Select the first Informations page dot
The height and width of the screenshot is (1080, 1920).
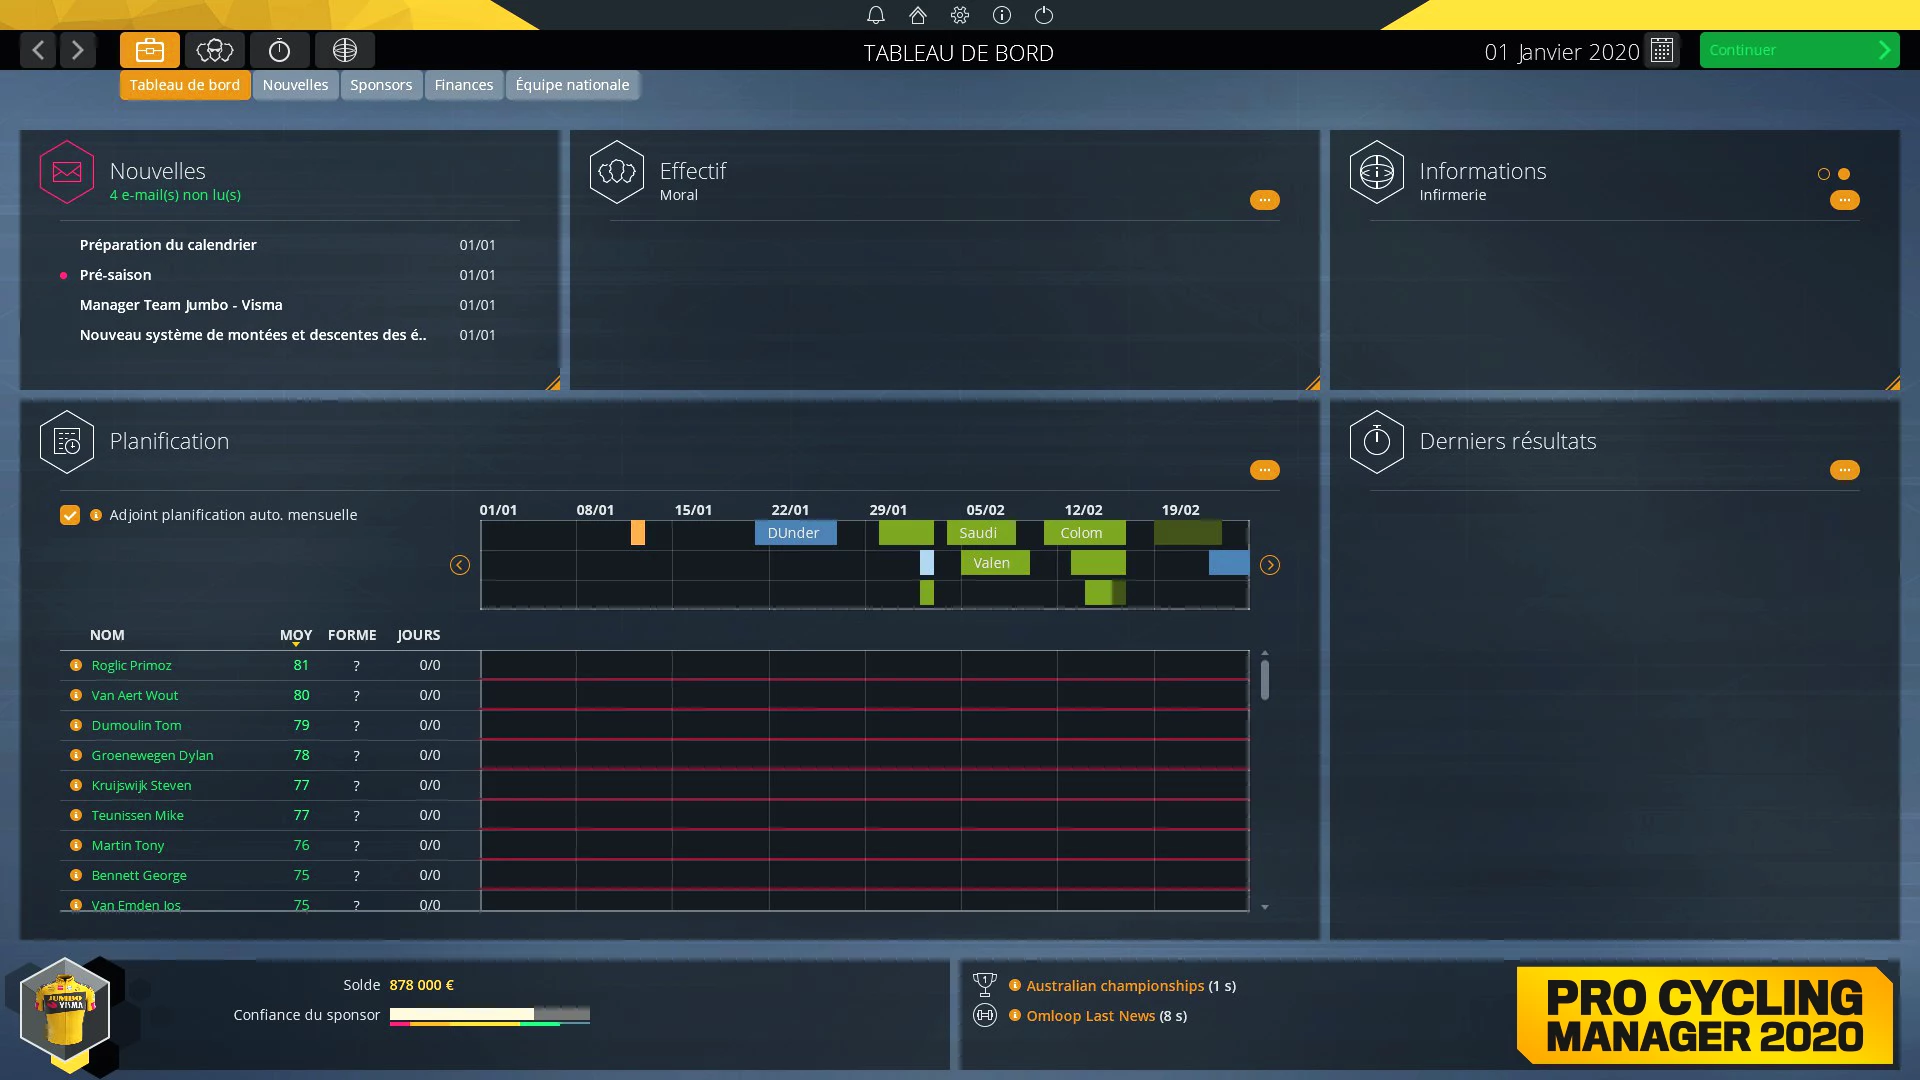(1824, 174)
